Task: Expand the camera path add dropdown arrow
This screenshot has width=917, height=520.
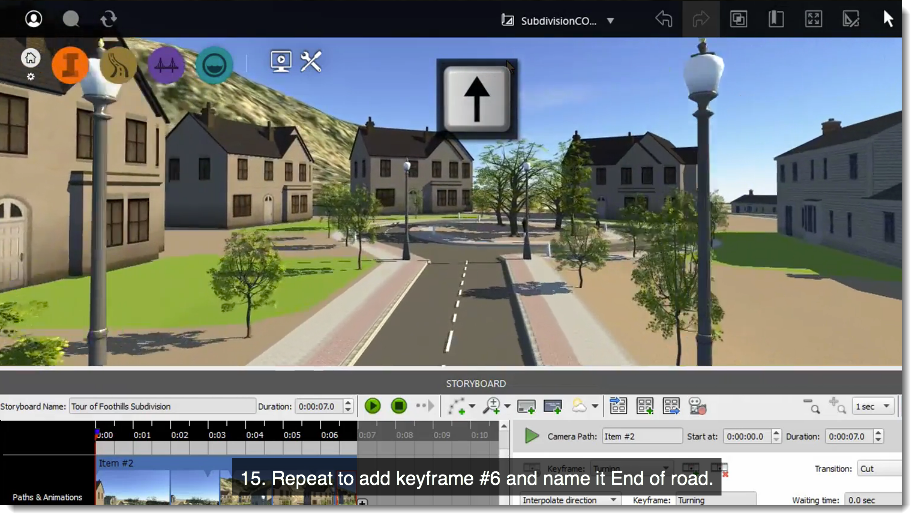Action: point(472,406)
